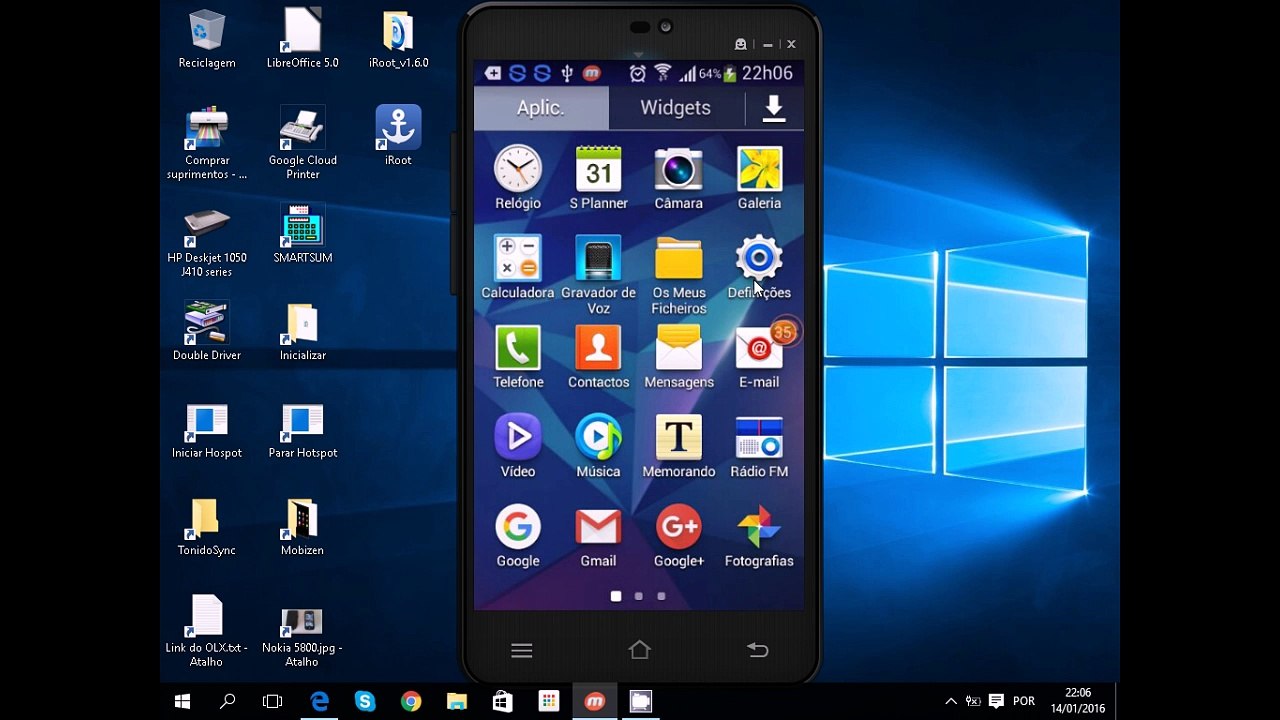
Task: Open the taskbar clock showing 22:06
Action: [1078, 701]
